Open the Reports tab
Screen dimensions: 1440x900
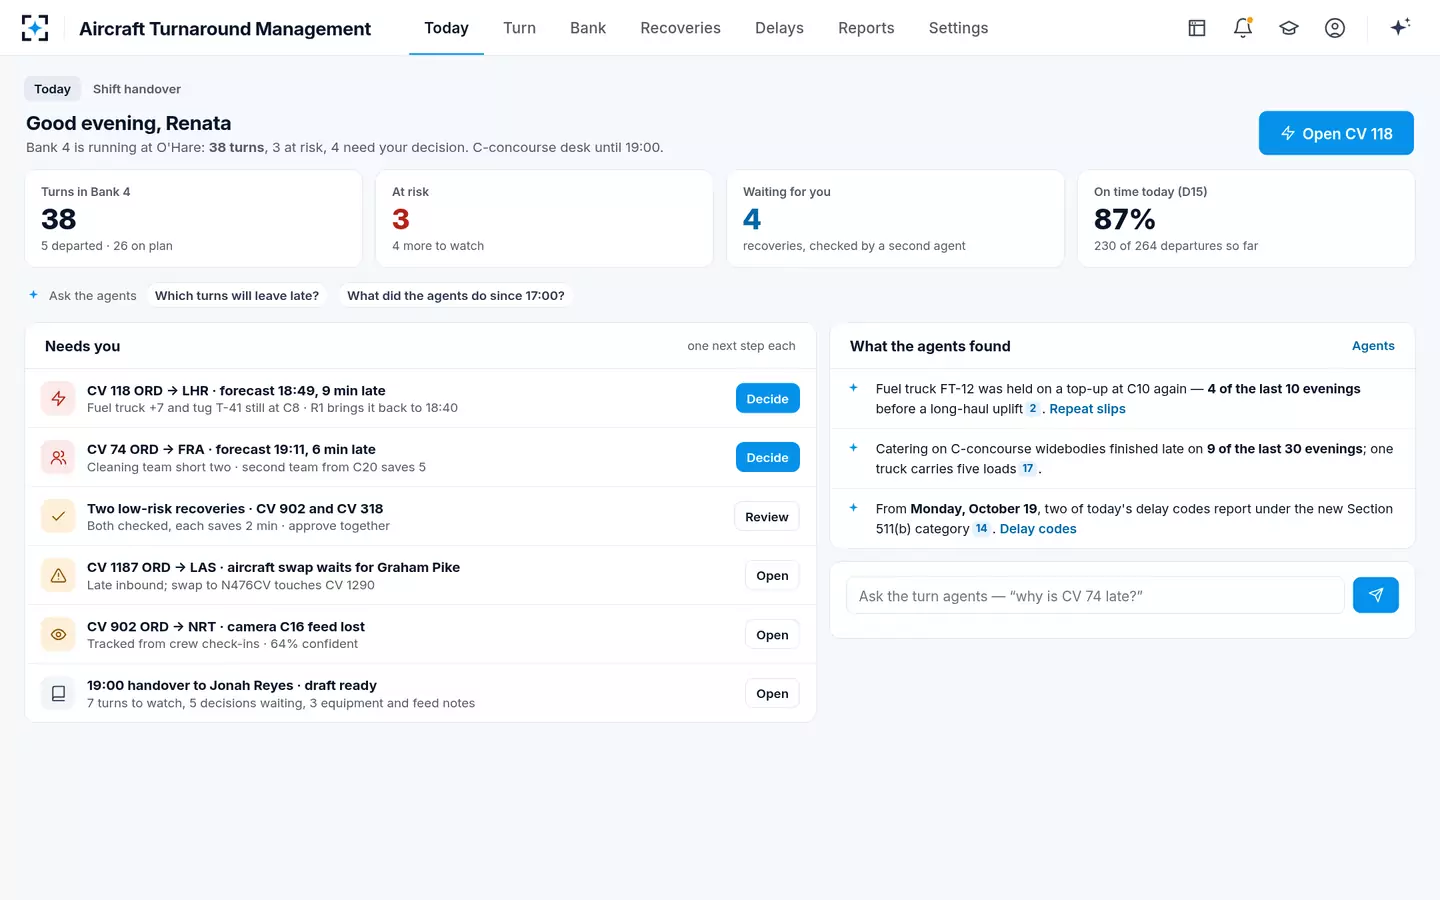point(866,28)
